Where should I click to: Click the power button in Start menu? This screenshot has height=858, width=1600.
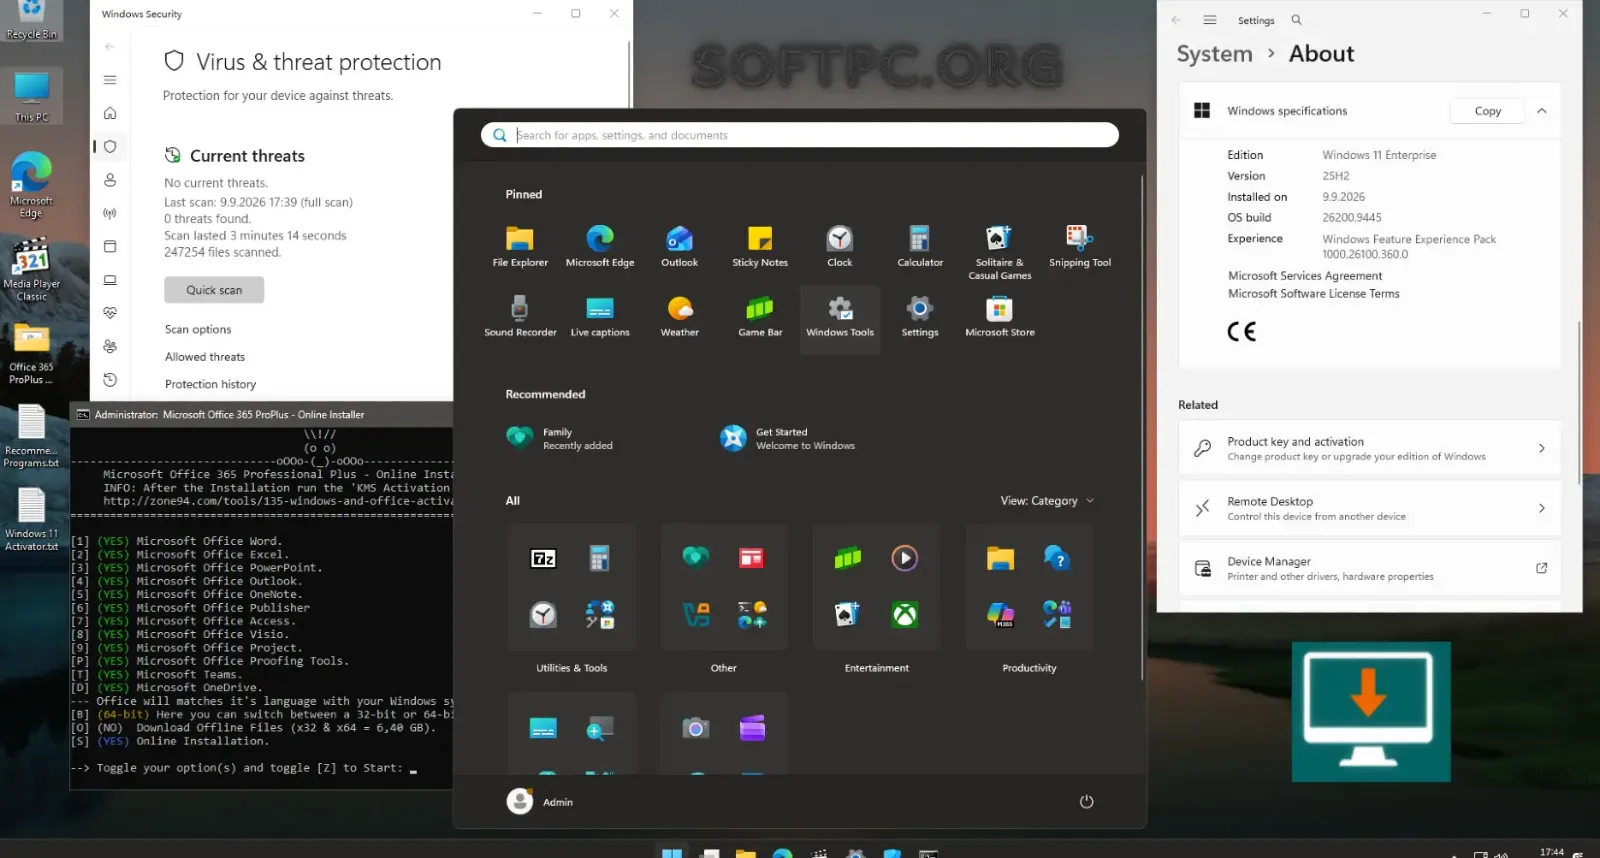(1087, 802)
